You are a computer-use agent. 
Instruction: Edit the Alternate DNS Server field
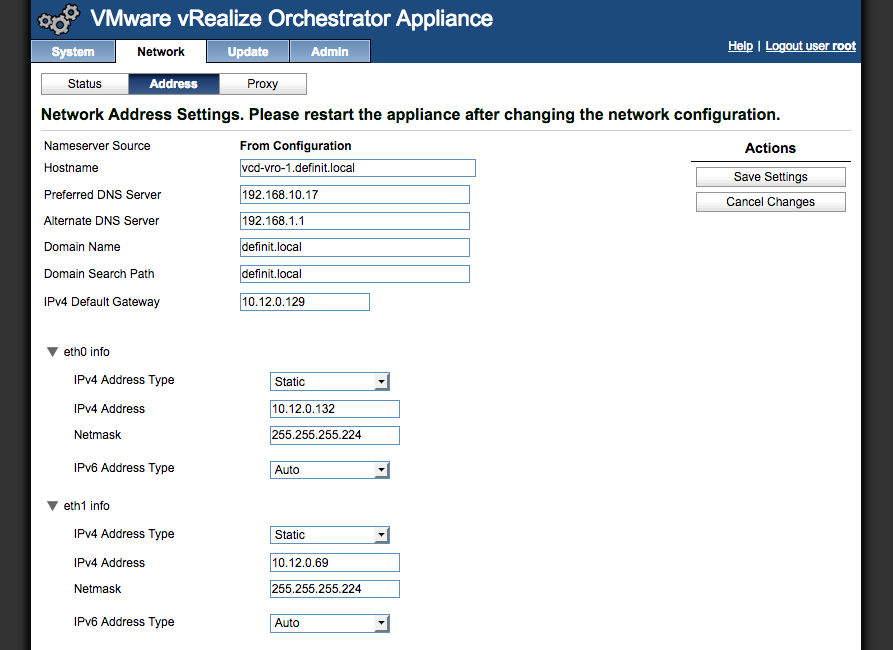[355, 221]
